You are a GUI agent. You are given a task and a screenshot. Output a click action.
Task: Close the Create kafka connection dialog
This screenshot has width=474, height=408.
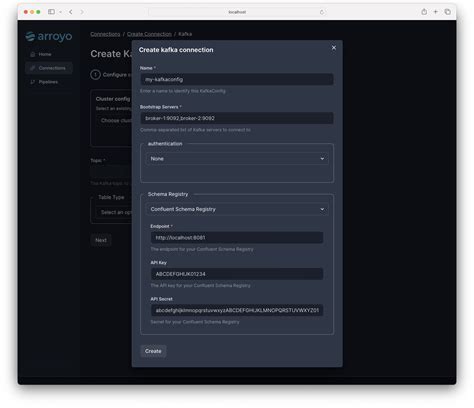pyautogui.click(x=334, y=48)
